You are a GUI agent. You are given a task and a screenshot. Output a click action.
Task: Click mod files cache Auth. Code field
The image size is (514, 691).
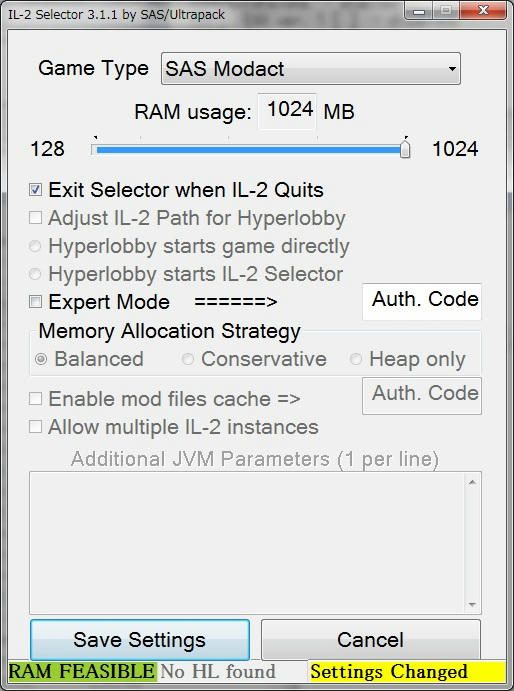tap(422, 396)
